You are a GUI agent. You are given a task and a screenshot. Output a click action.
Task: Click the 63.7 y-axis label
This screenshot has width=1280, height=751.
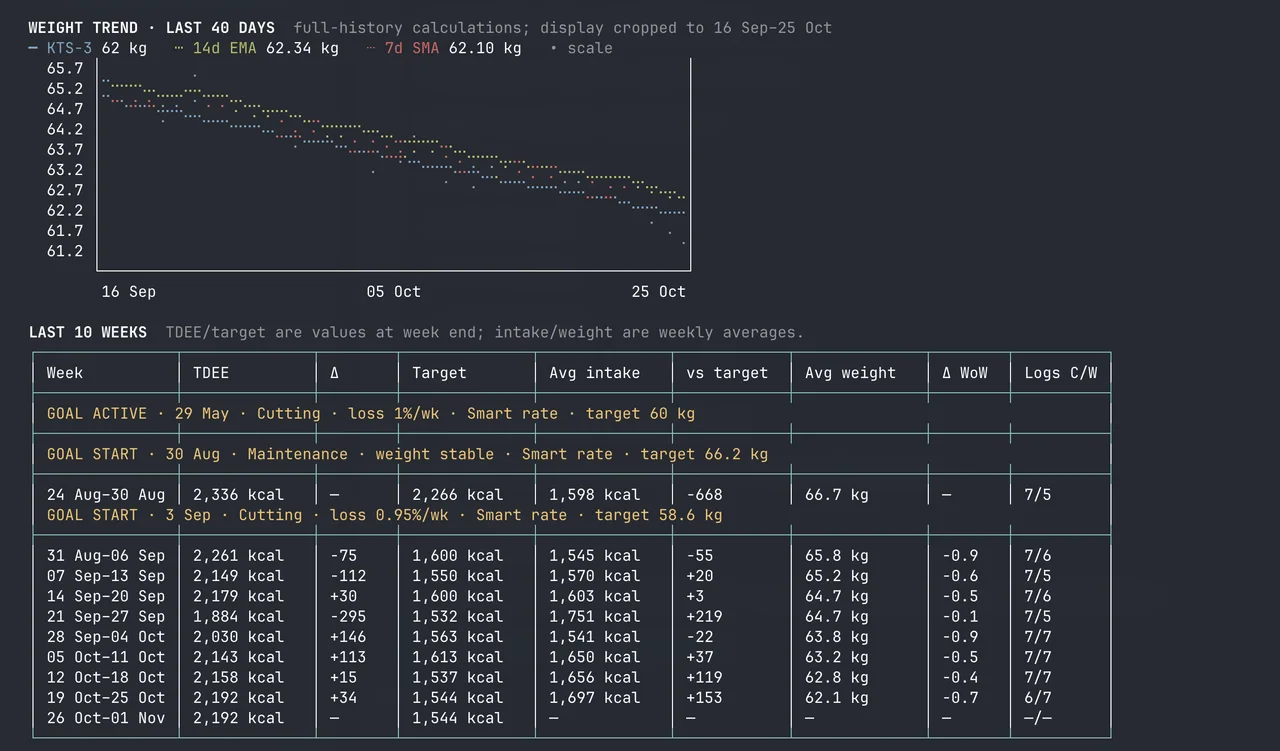coord(65,150)
